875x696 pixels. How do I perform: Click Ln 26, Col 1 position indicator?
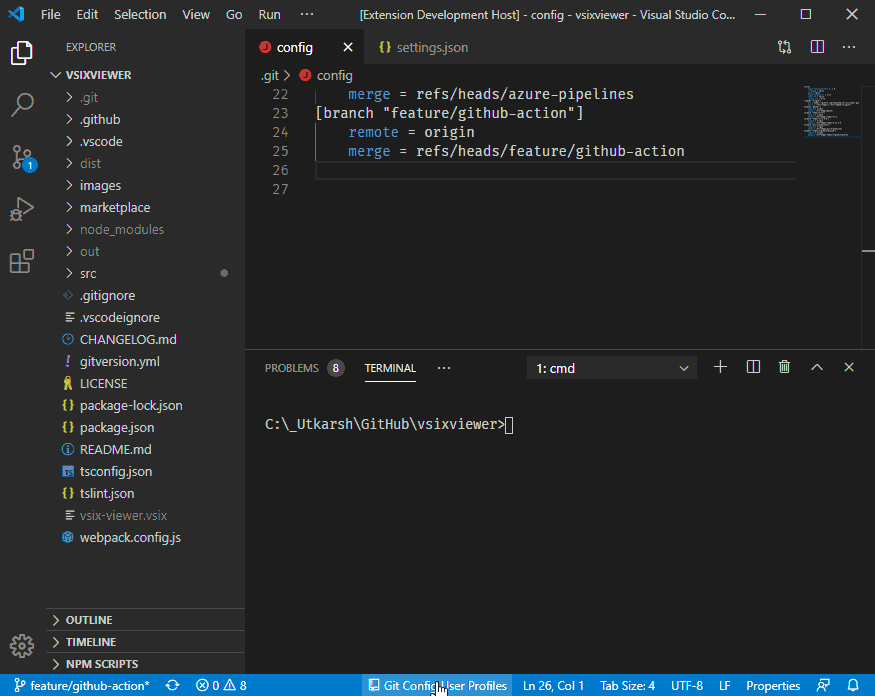point(553,685)
